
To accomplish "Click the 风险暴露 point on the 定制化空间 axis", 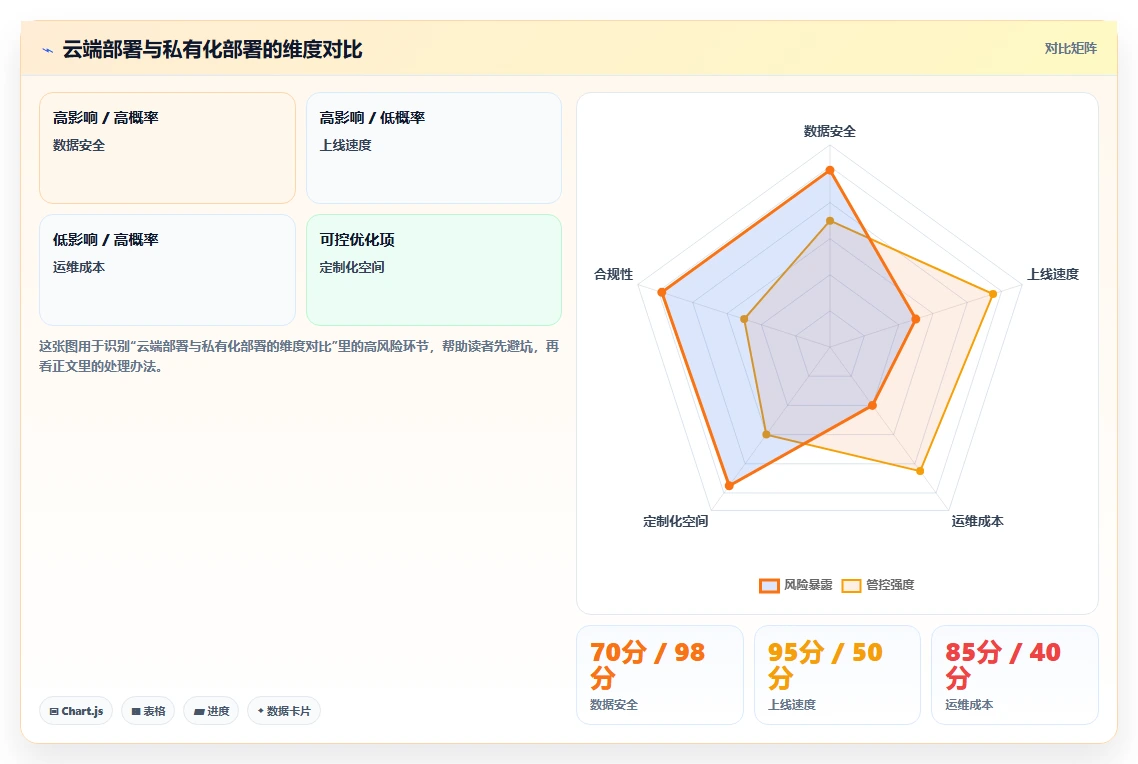I will [x=729, y=485].
